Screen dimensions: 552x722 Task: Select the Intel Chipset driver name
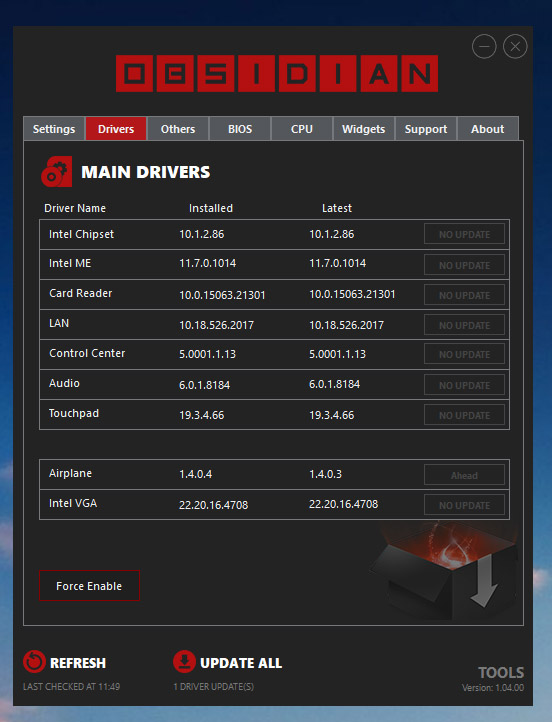(x=81, y=234)
